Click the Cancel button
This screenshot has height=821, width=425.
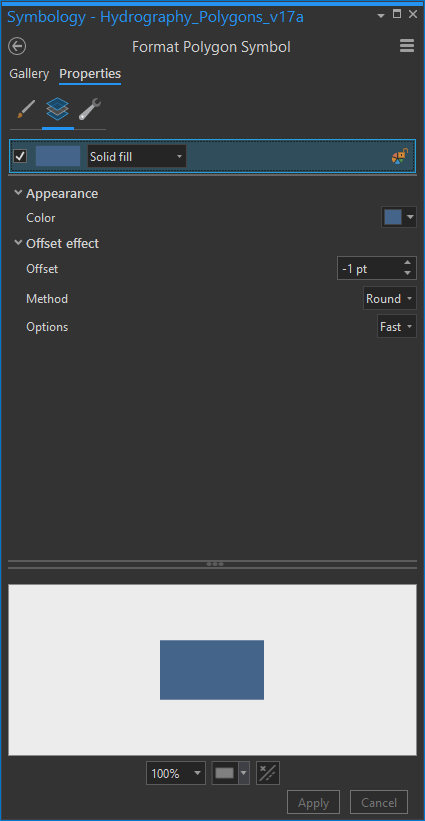tap(378, 802)
